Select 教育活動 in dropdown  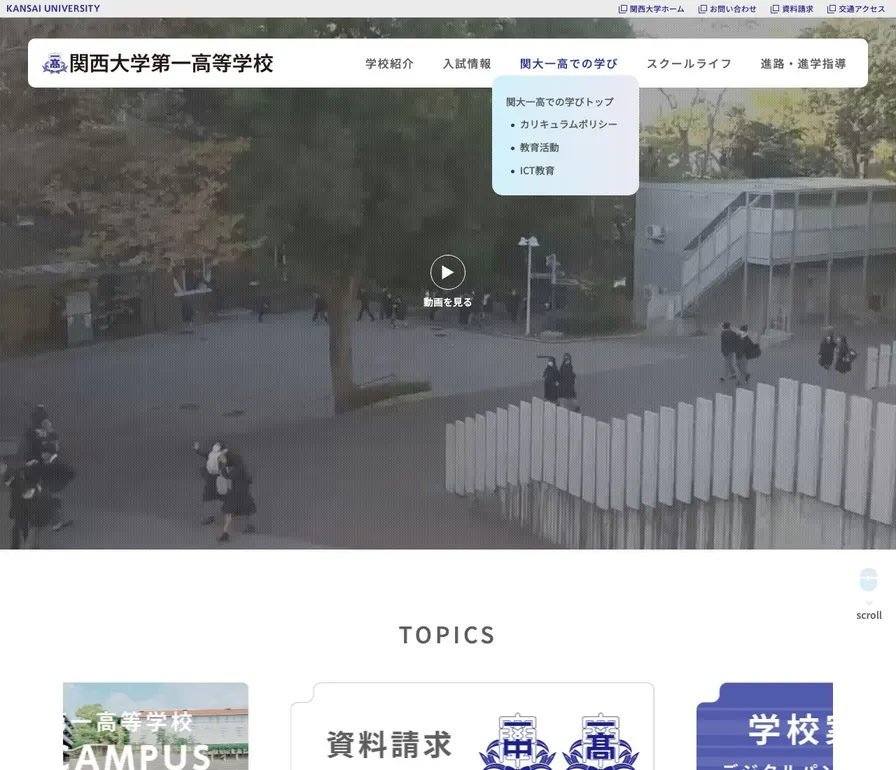pos(539,147)
